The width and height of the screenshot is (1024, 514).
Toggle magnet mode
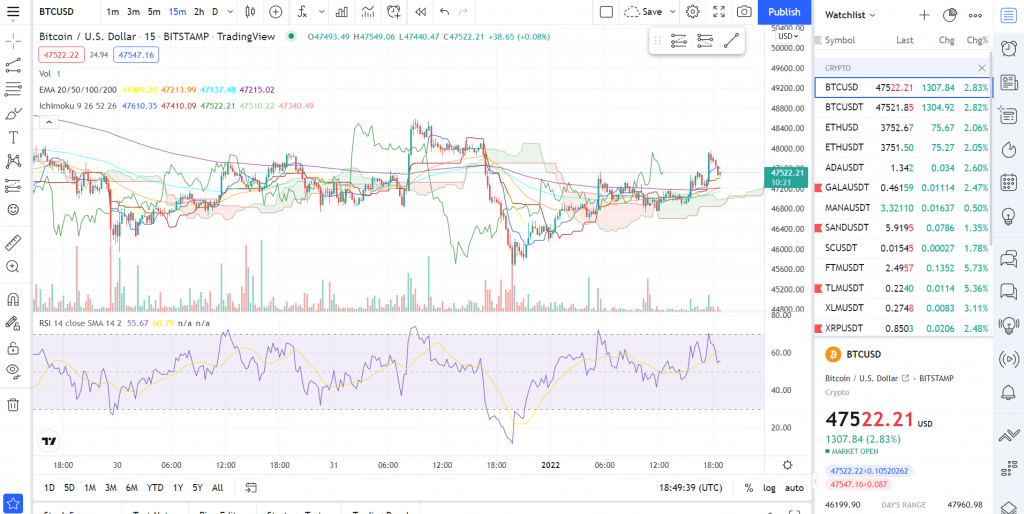13,299
